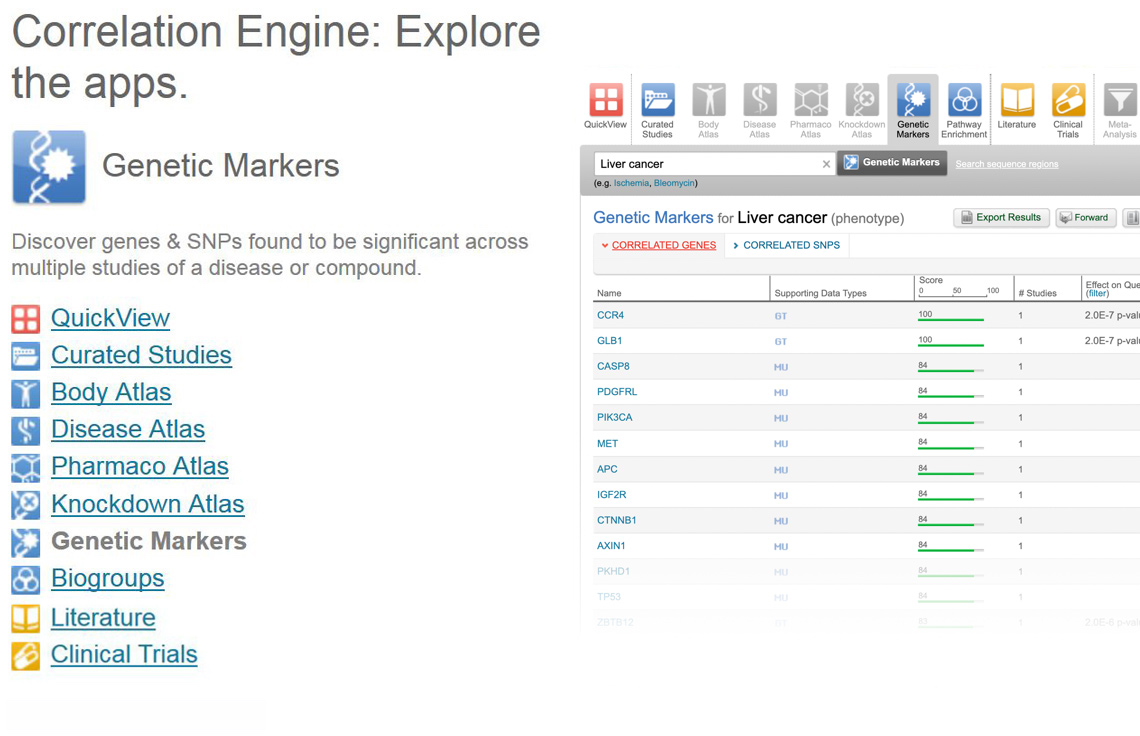Click the filter link in Effect column

click(x=1097, y=294)
